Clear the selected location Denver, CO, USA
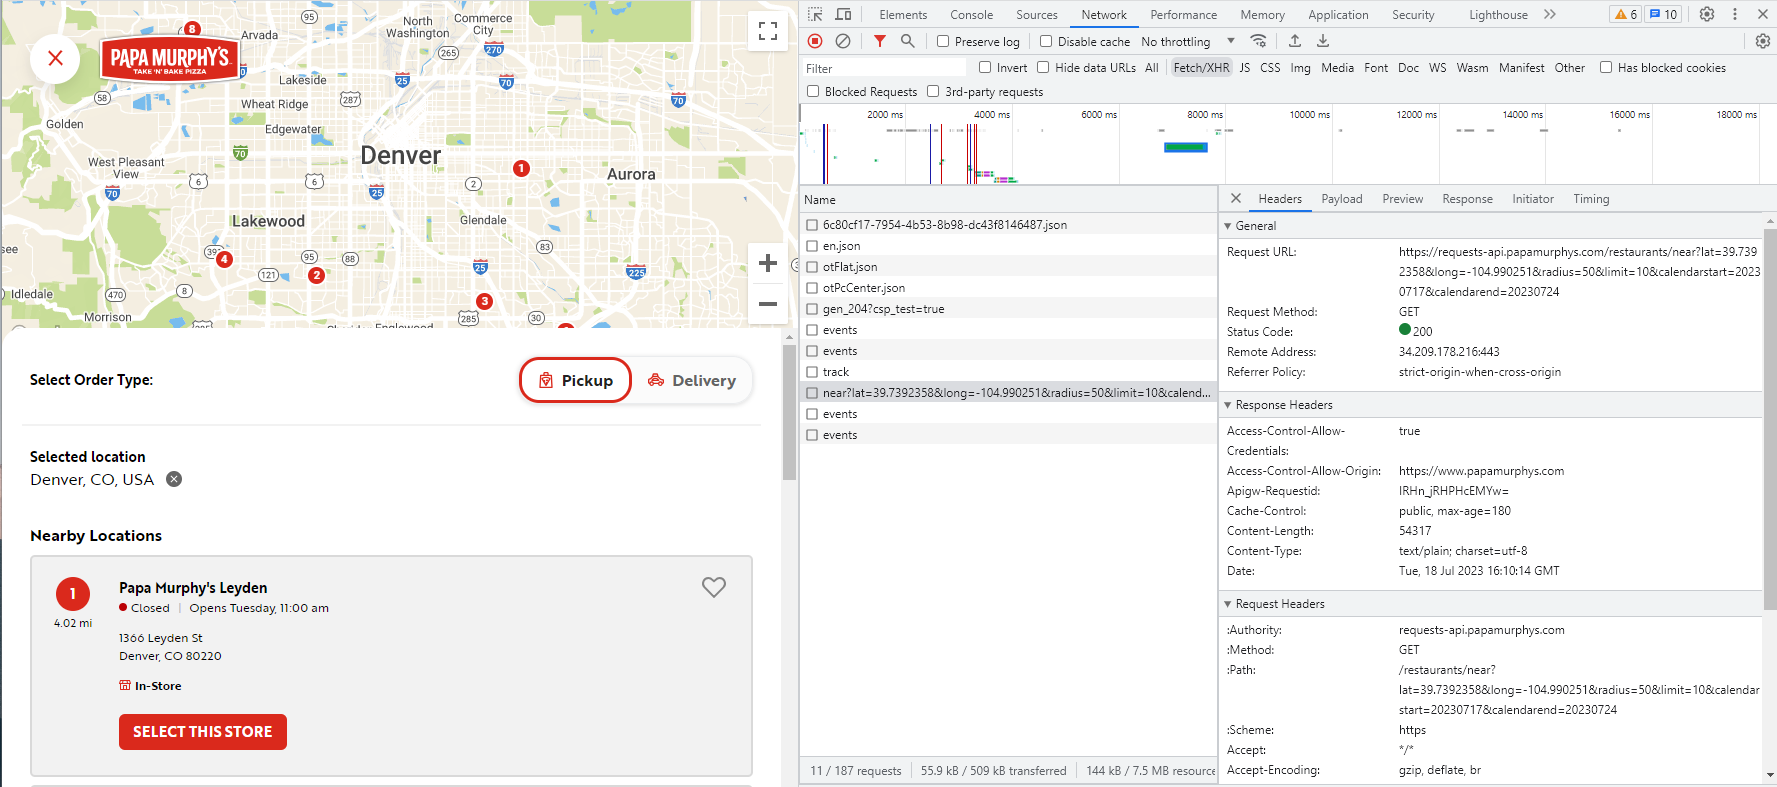The width and height of the screenshot is (1777, 787). pos(174,479)
